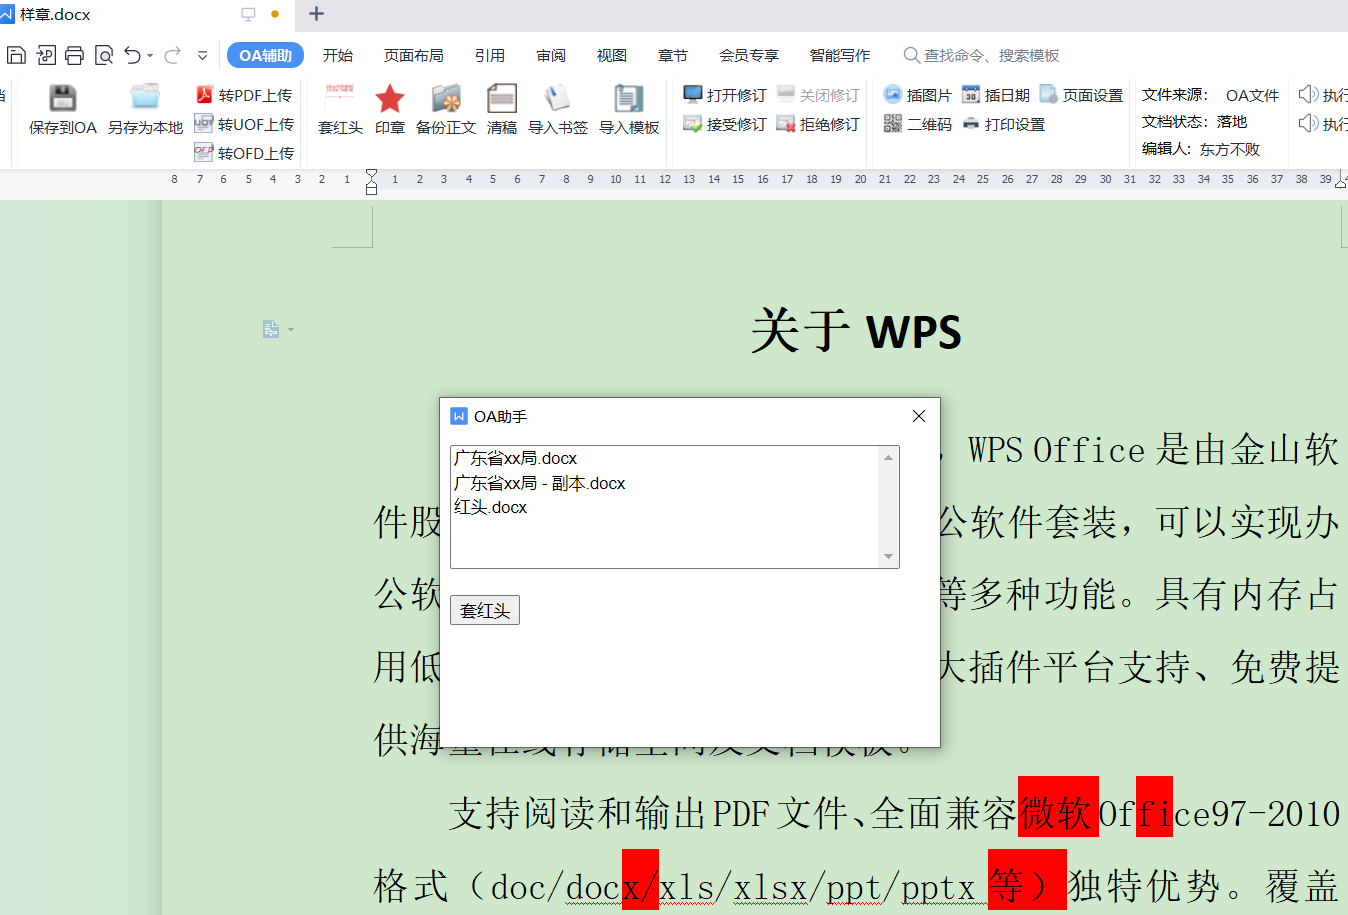Screen dimensions: 1348x915
Task: Convert to OFD and upload (转OFD上传)
Action: click(x=244, y=153)
